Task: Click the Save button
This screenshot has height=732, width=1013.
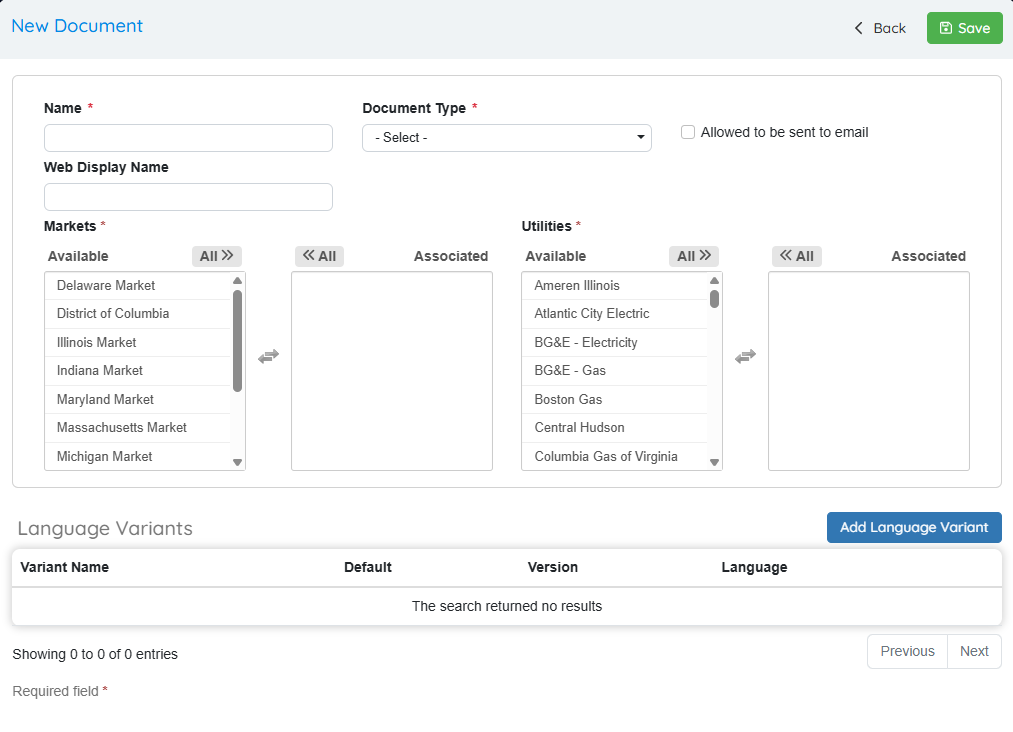Action: coord(964,28)
